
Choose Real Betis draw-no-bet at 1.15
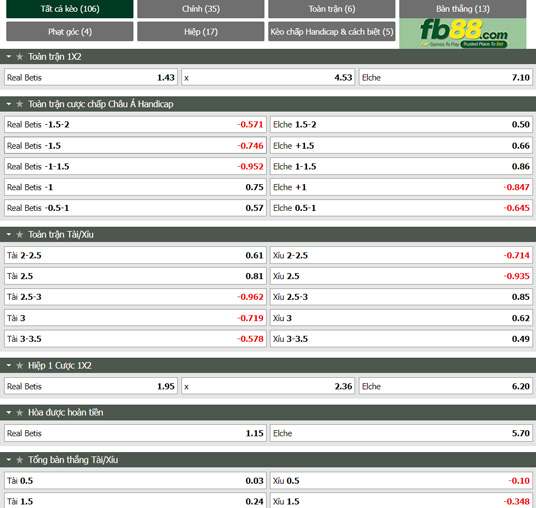(135, 433)
